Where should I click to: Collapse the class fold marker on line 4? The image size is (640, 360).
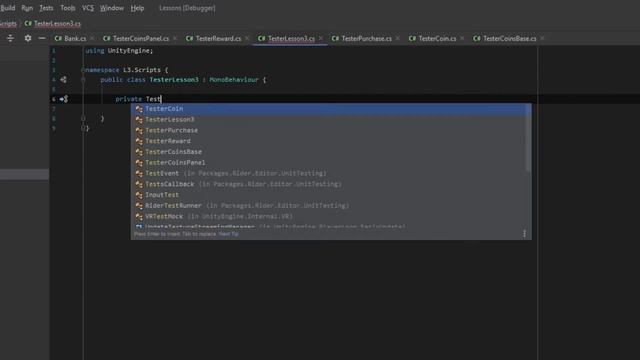(83, 80)
